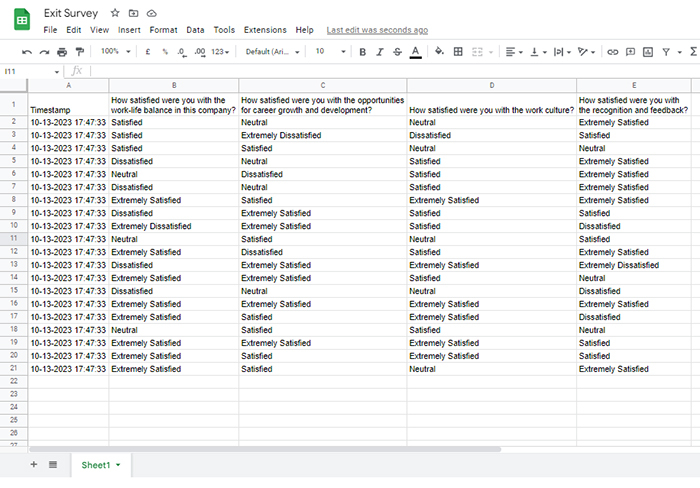
Task: Open the zoom 100% dropdown
Action: pos(116,51)
